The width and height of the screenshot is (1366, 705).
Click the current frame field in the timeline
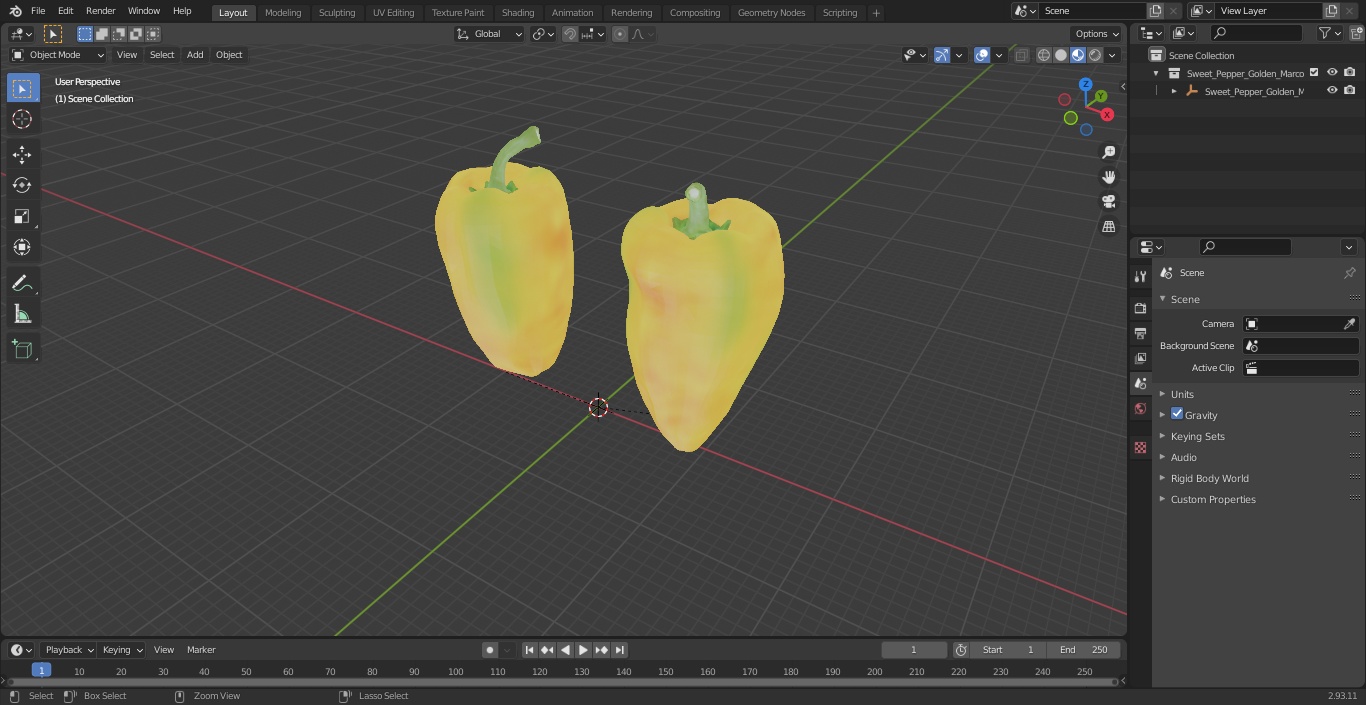point(913,650)
